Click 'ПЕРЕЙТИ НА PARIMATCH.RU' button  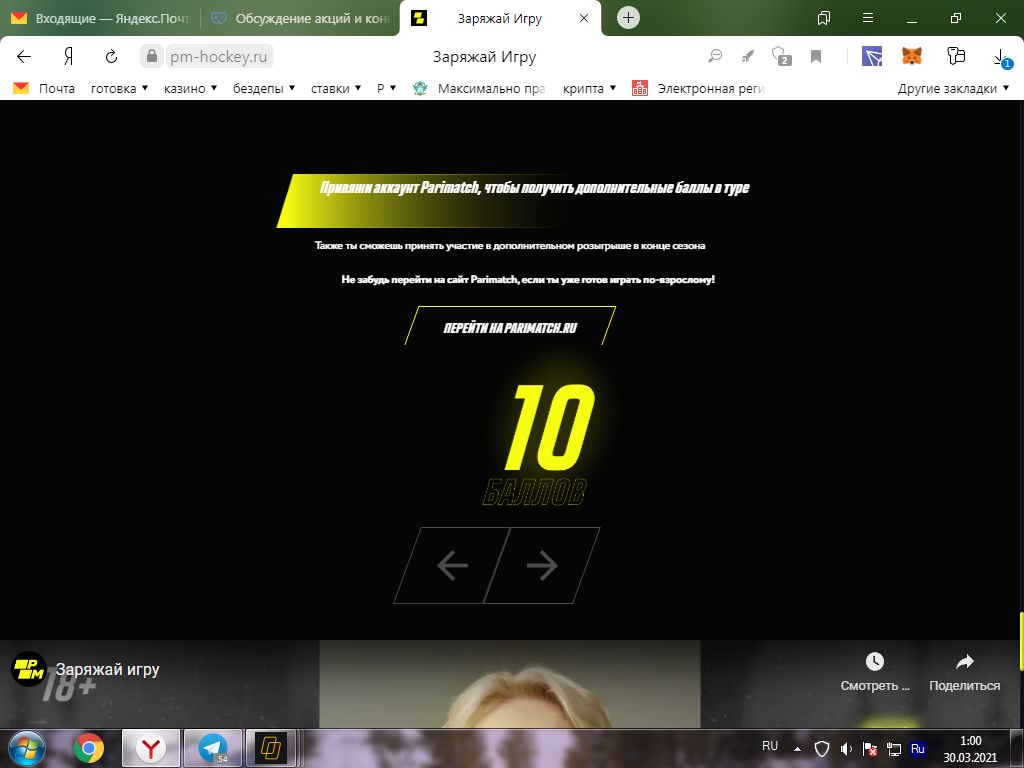(510, 326)
